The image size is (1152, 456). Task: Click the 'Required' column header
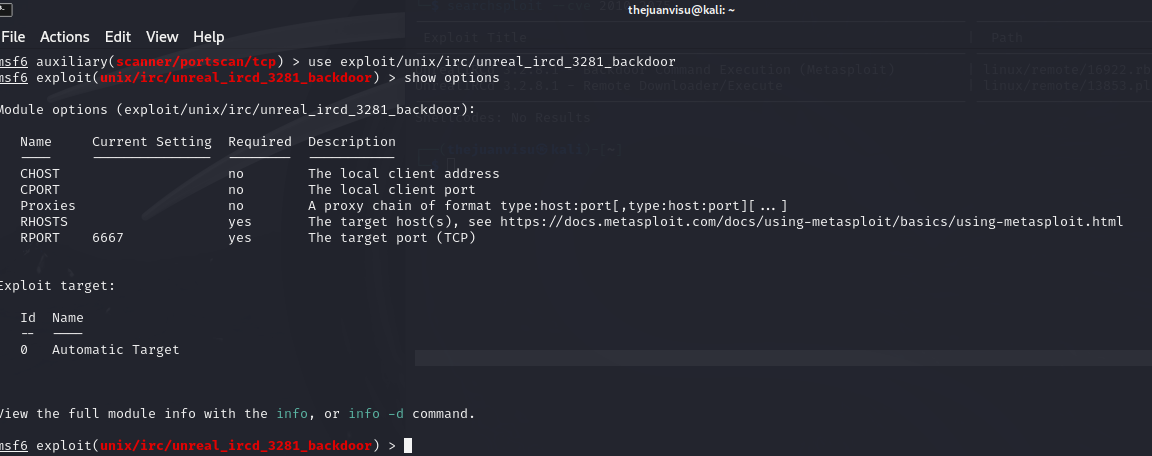click(x=260, y=142)
